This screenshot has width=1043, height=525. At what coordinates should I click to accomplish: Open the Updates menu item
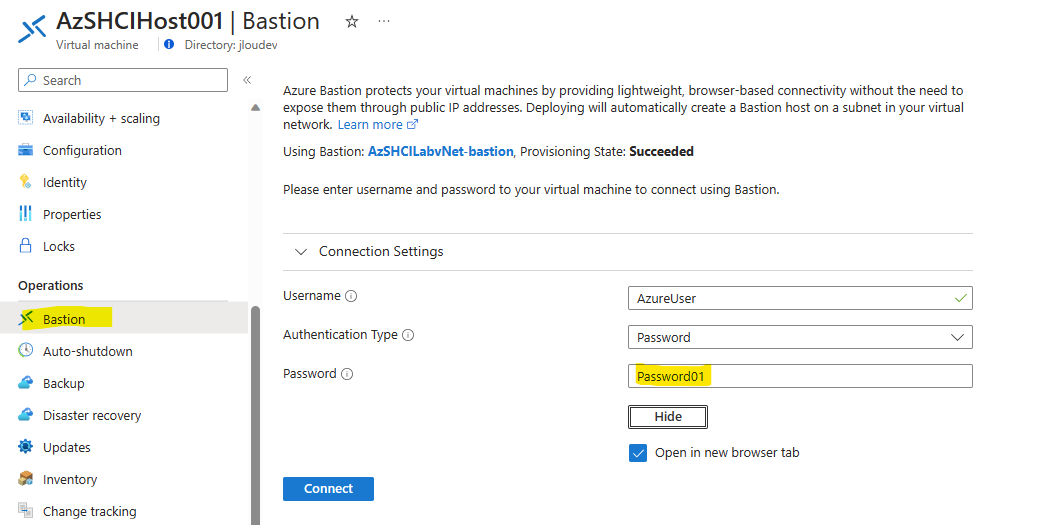(x=67, y=447)
